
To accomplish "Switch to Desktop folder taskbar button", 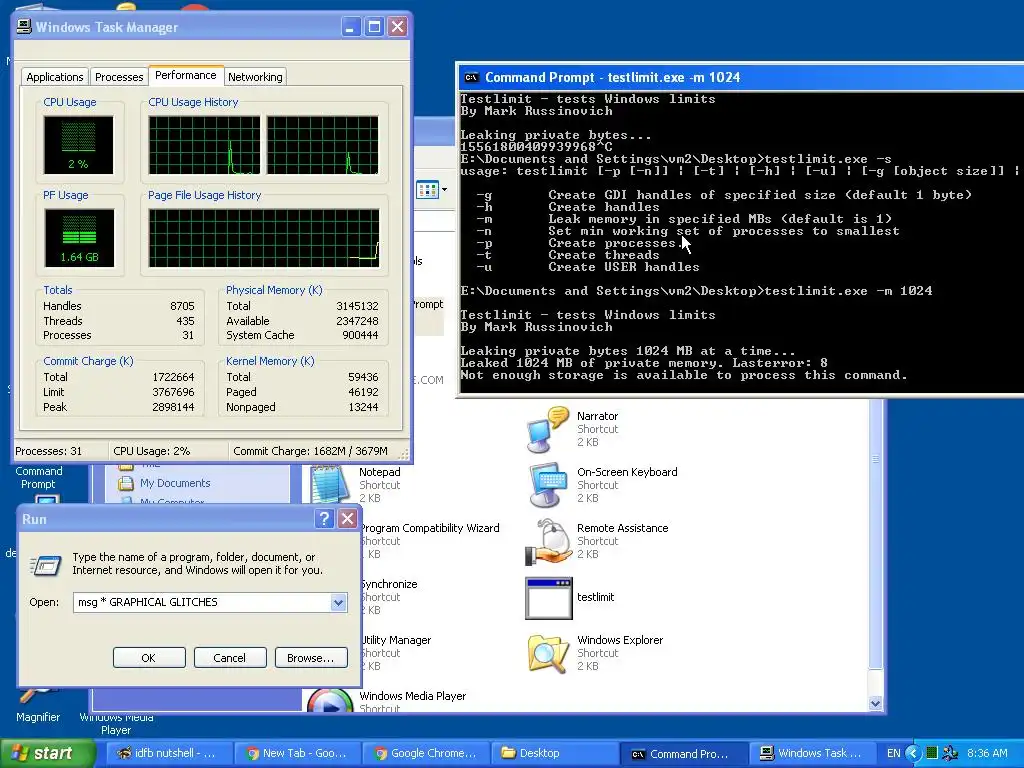I will point(552,753).
